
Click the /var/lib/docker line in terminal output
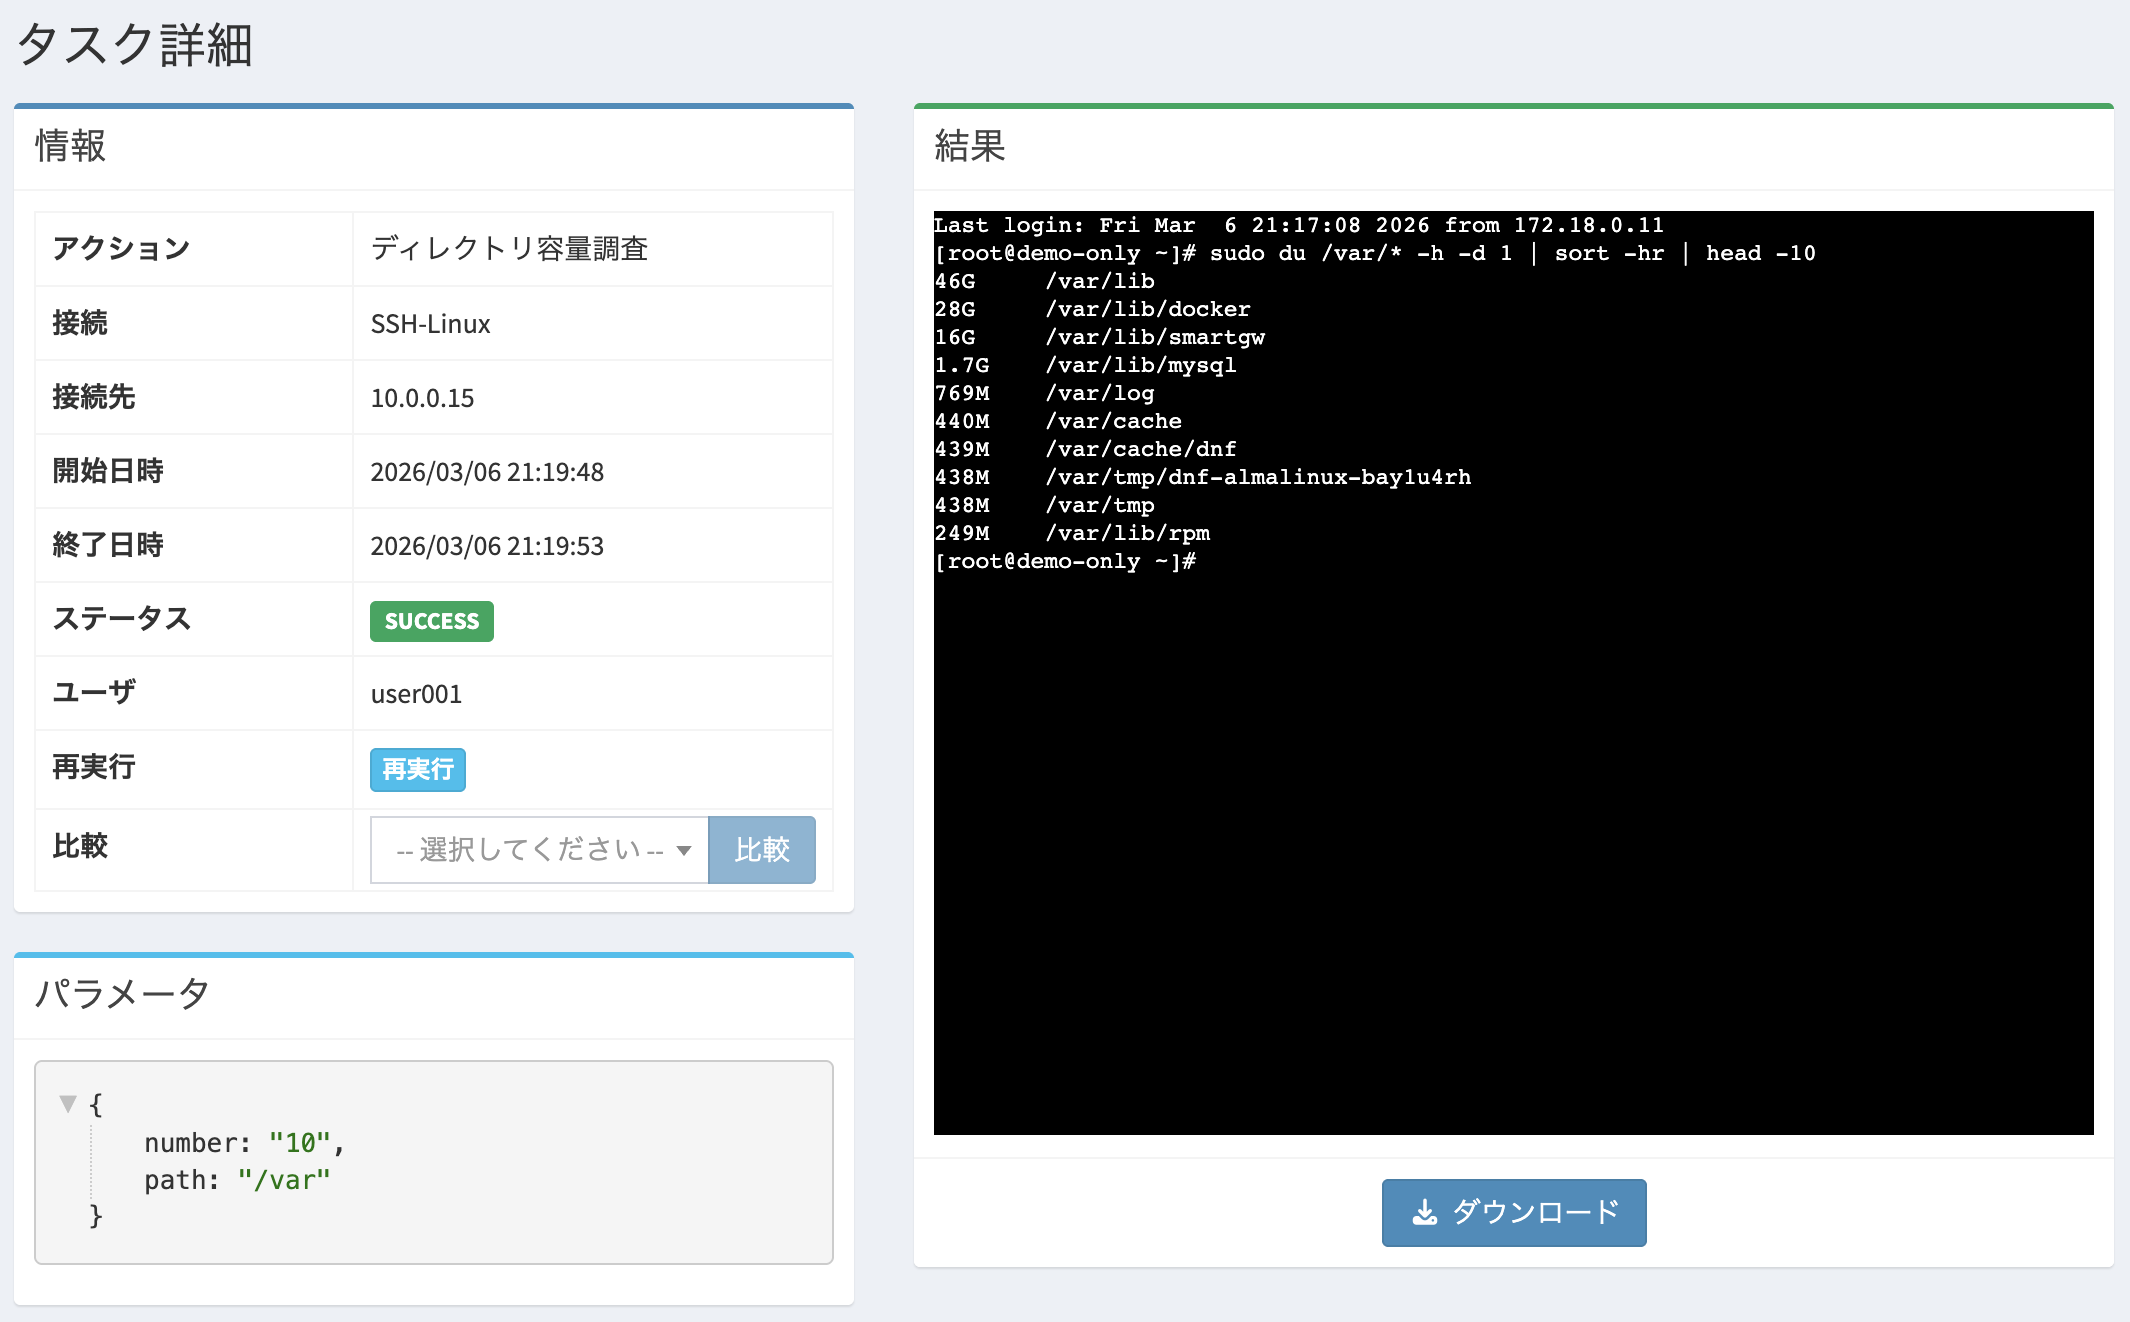[x=1147, y=309]
